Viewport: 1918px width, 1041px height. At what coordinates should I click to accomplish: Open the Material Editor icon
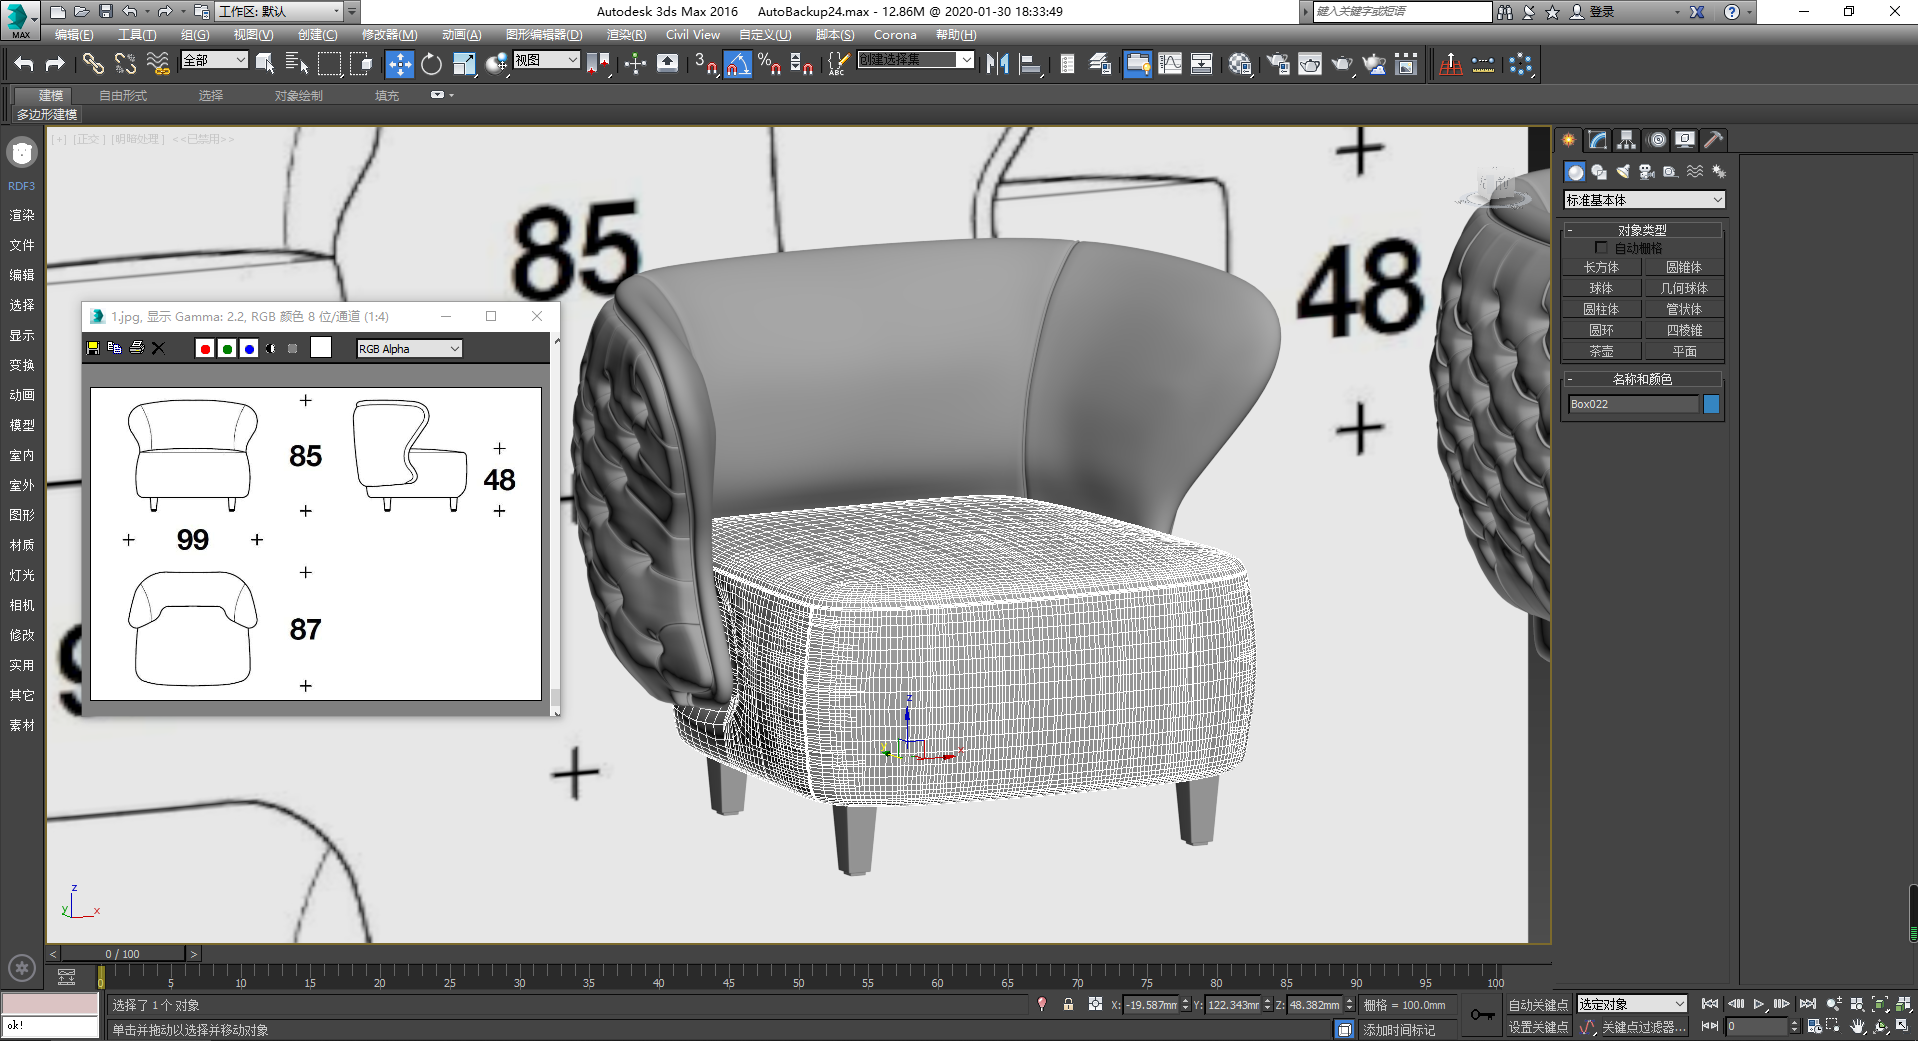(x=1240, y=64)
